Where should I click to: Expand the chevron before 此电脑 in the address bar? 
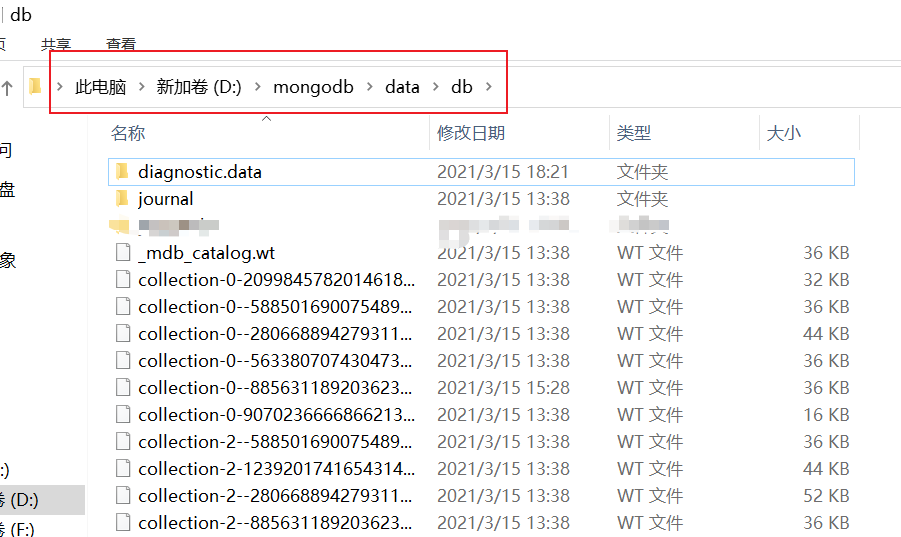pyautogui.click(x=60, y=87)
